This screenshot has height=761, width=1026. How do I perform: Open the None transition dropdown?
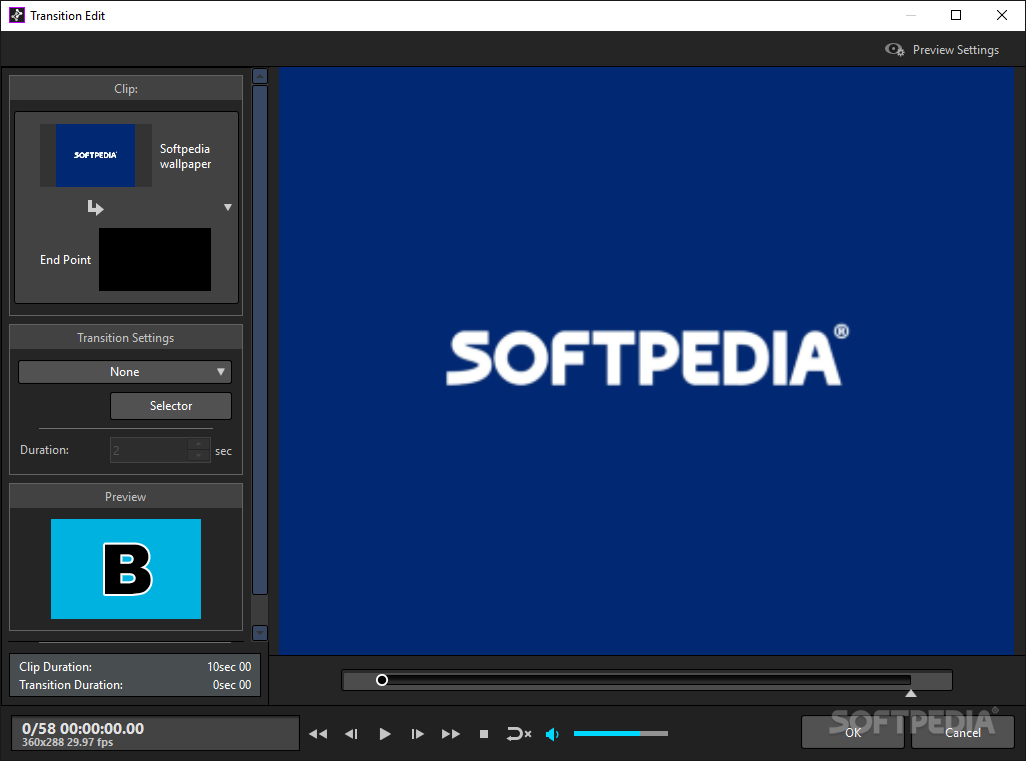(x=125, y=372)
